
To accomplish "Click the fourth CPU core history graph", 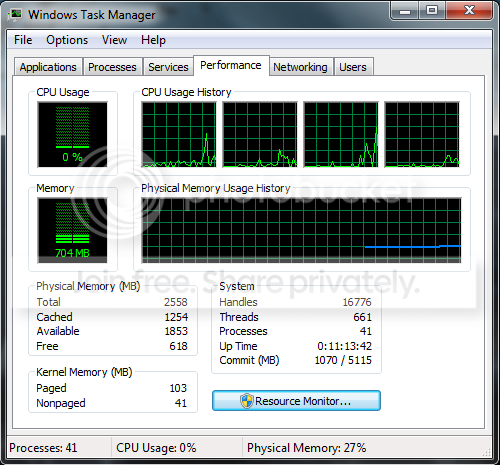I will 422,134.
